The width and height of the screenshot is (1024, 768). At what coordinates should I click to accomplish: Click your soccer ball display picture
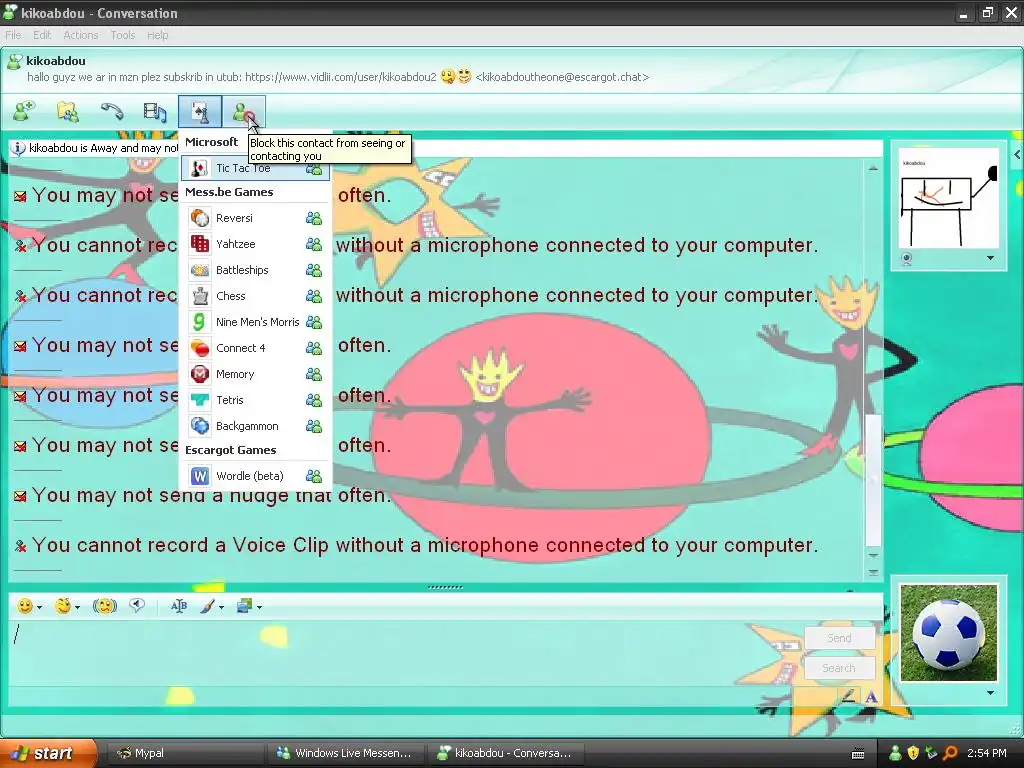click(x=949, y=633)
